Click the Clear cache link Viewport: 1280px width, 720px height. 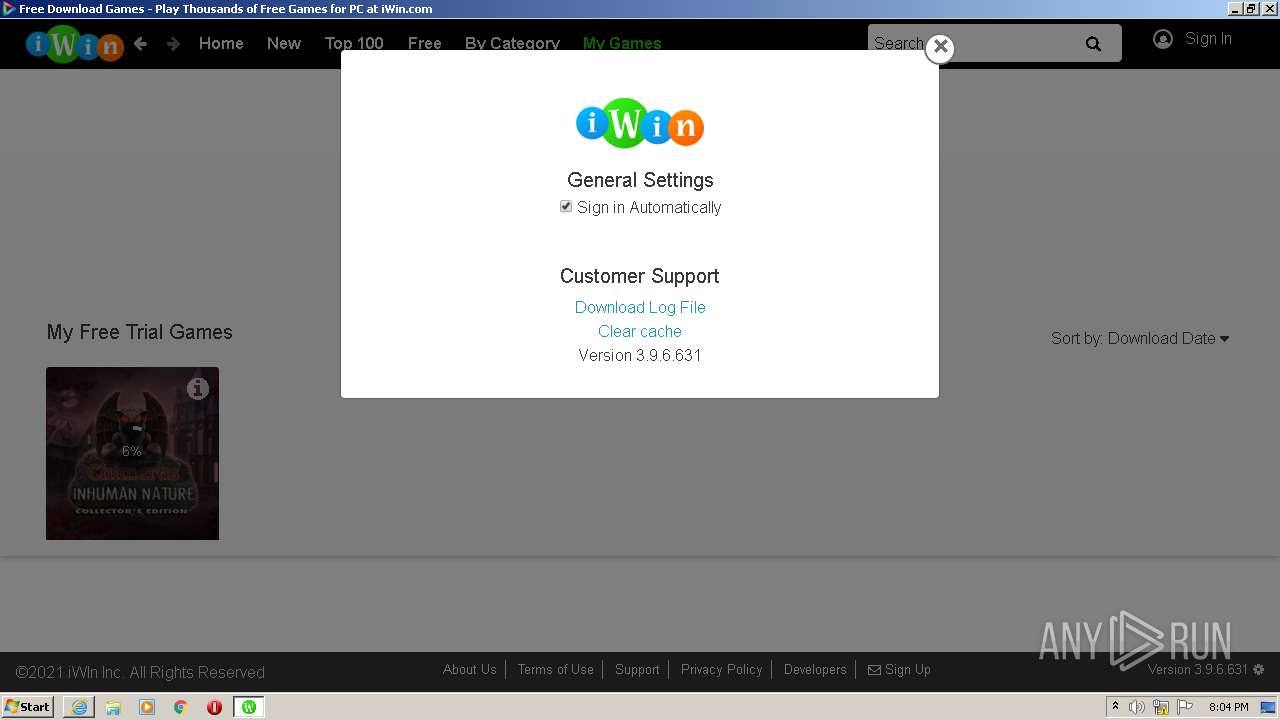click(x=640, y=331)
